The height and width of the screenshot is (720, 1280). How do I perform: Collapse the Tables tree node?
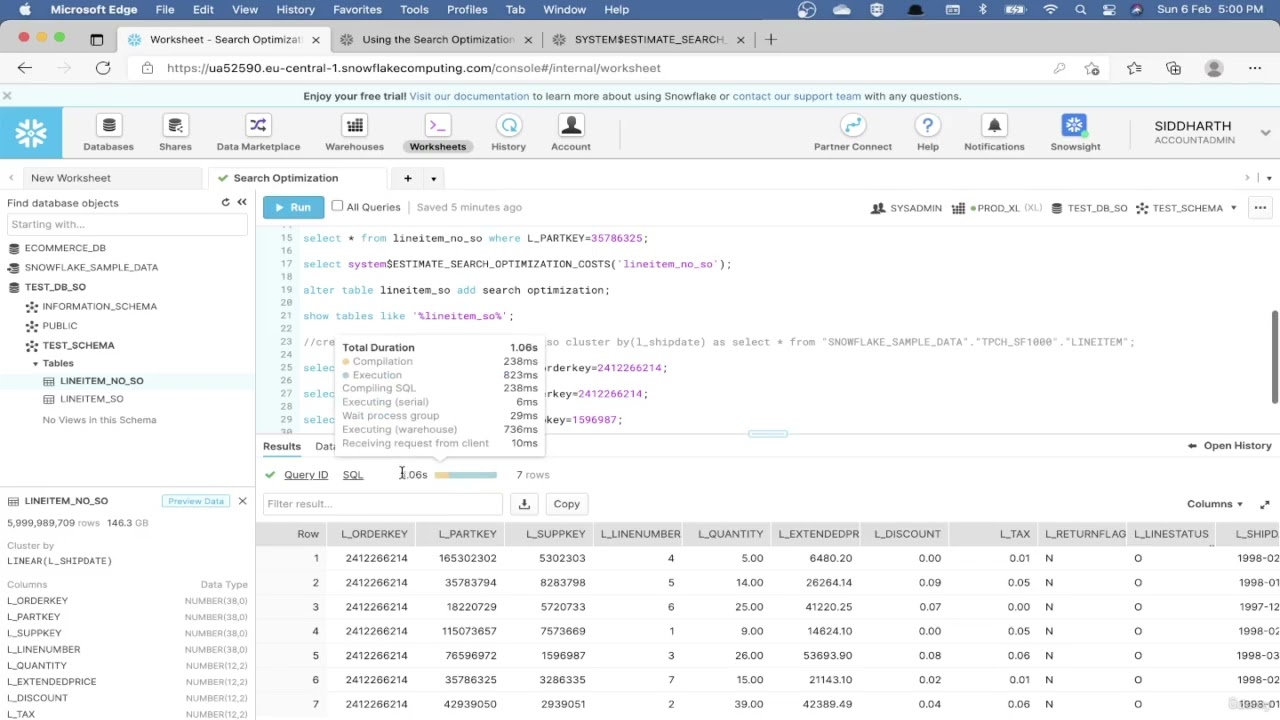pos(35,364)
